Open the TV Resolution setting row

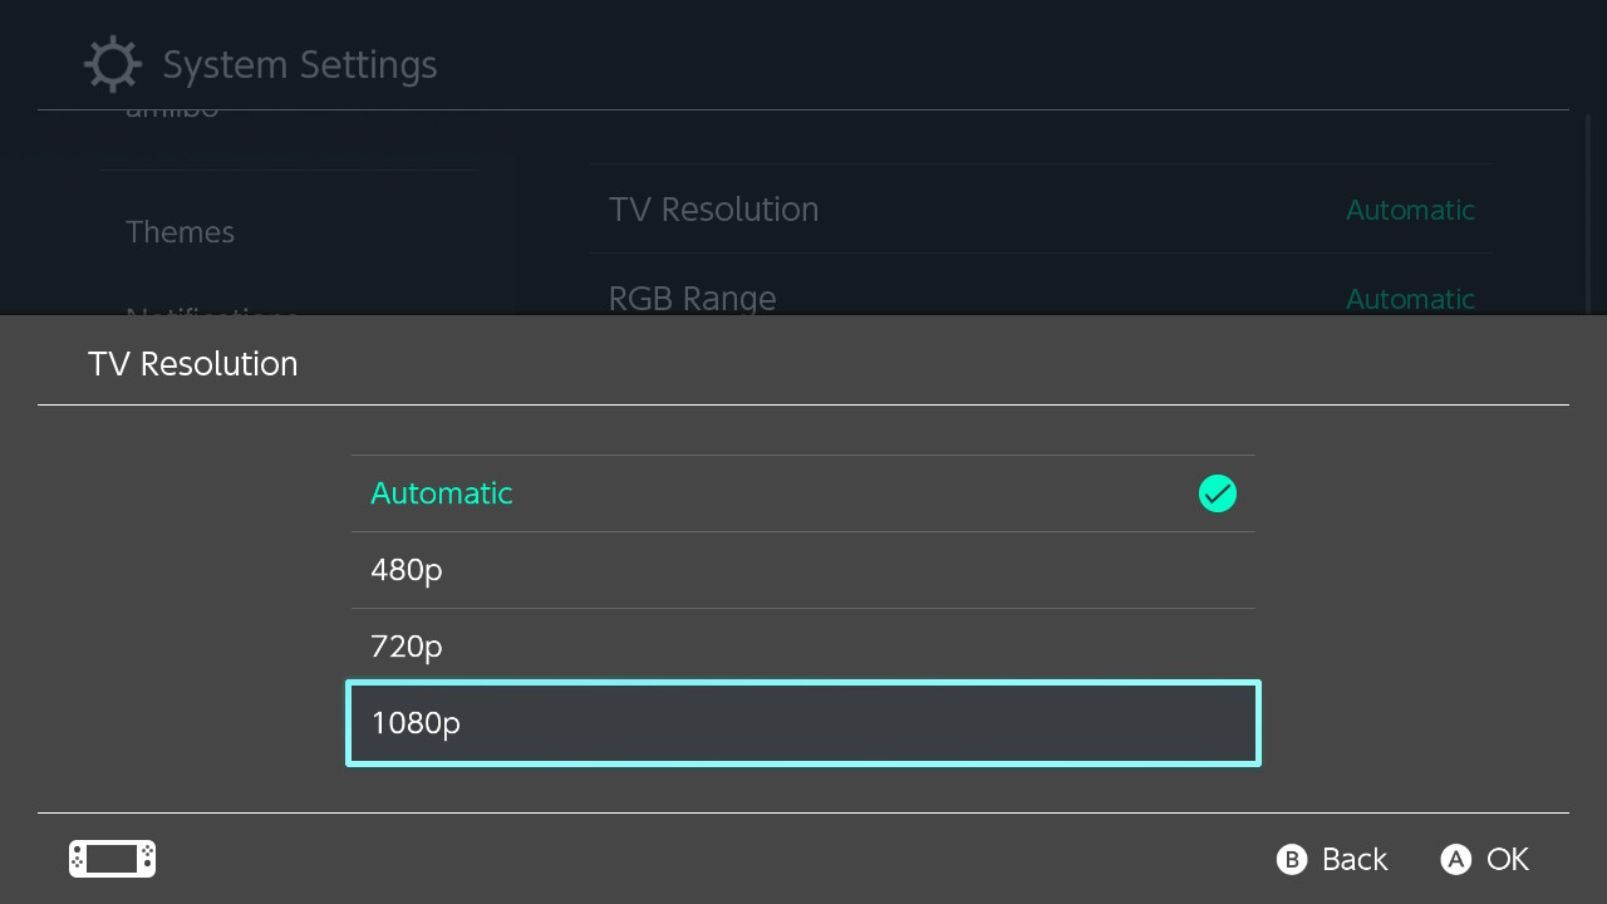713,209
